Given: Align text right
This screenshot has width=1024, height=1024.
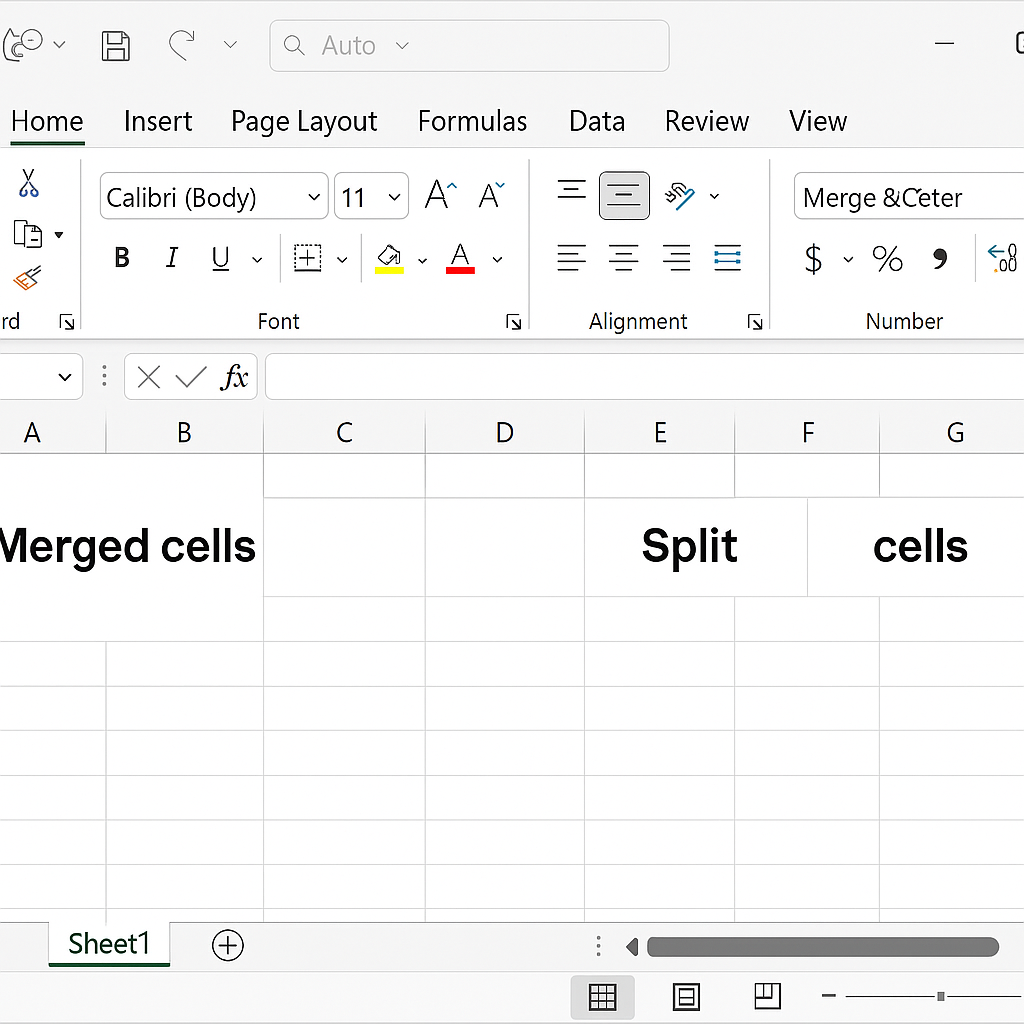Looking at the screenshot, I should point(676,258).
